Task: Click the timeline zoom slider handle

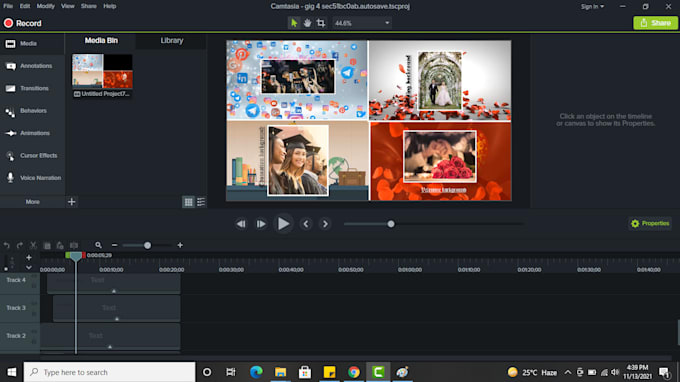Action: pos(147,245)
